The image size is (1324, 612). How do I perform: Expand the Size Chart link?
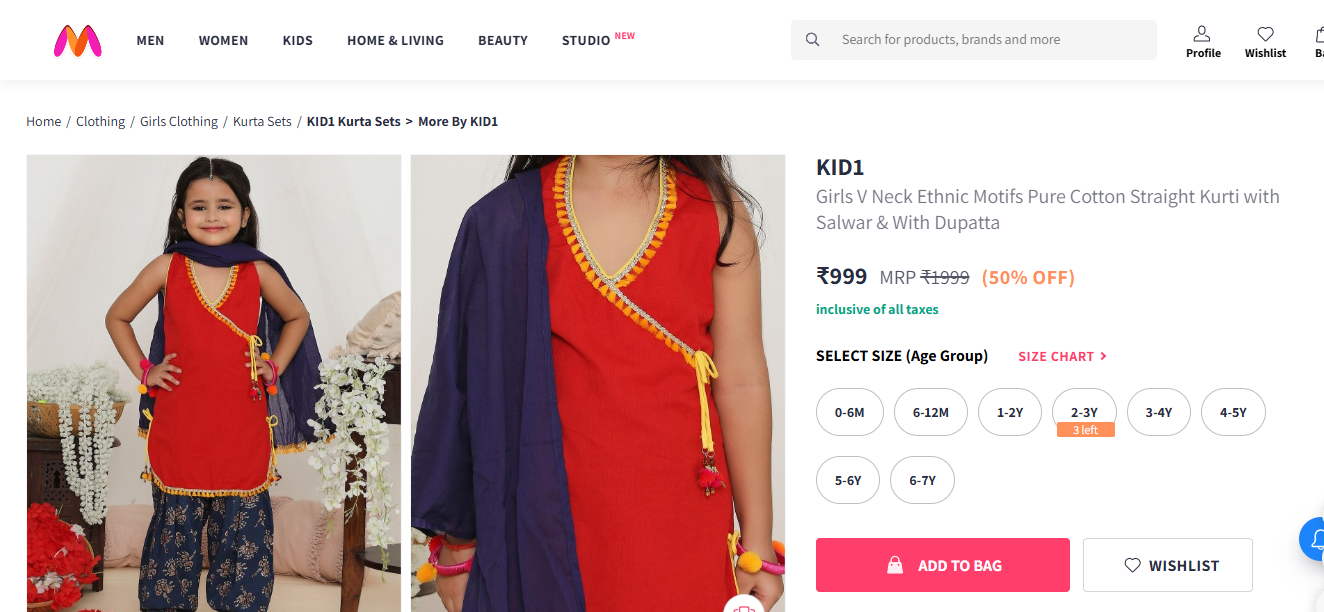1062,356
